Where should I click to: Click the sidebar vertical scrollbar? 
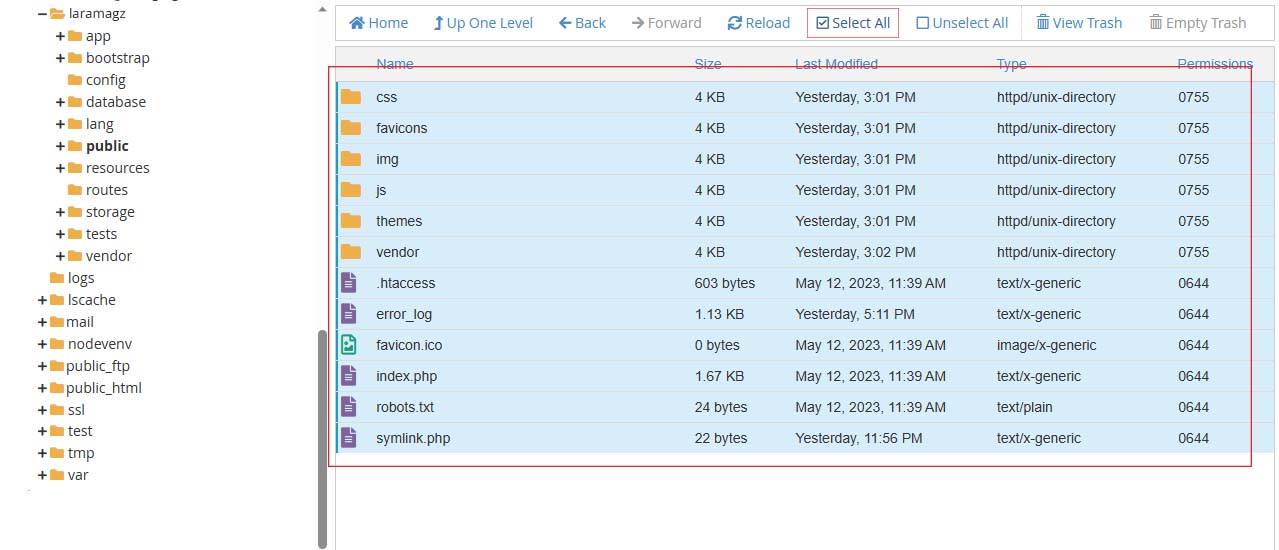(322, 440)
